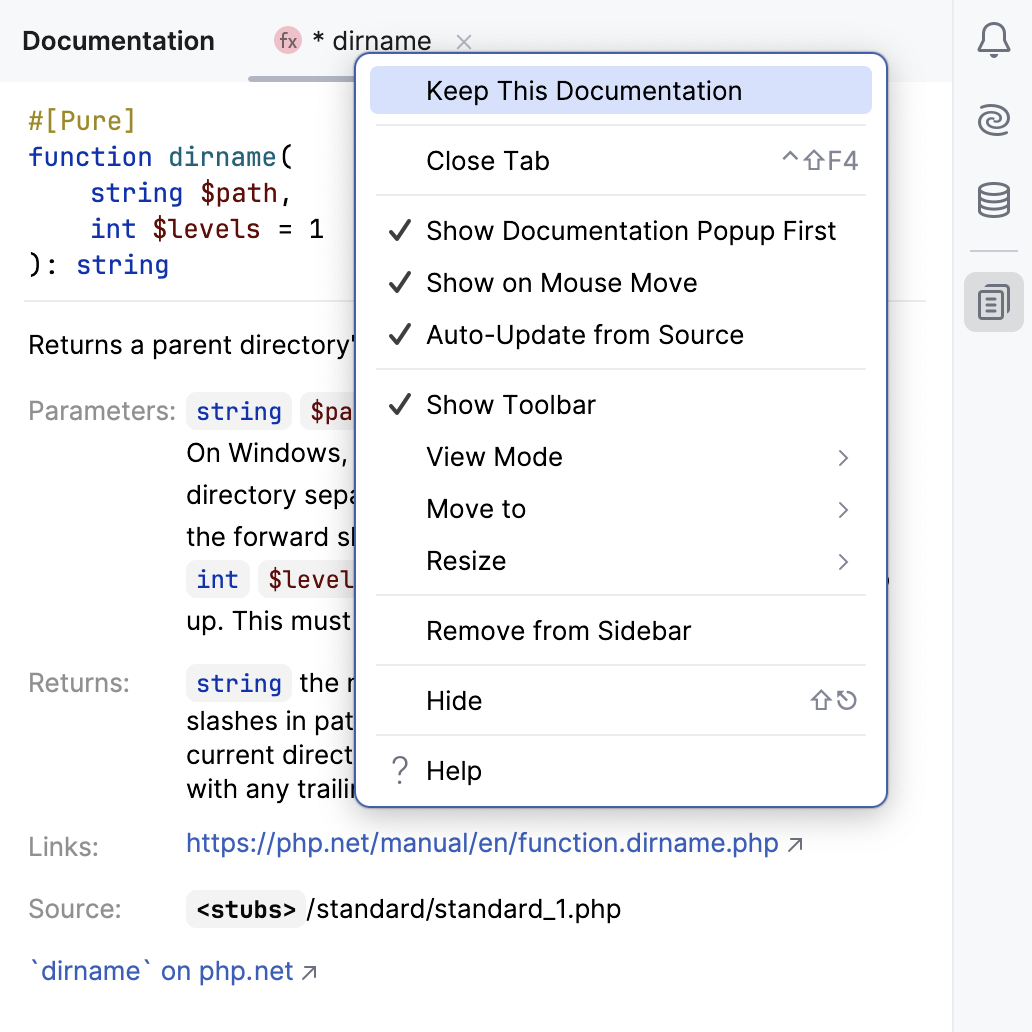Expand the View Mode submenu

(494, 456)
